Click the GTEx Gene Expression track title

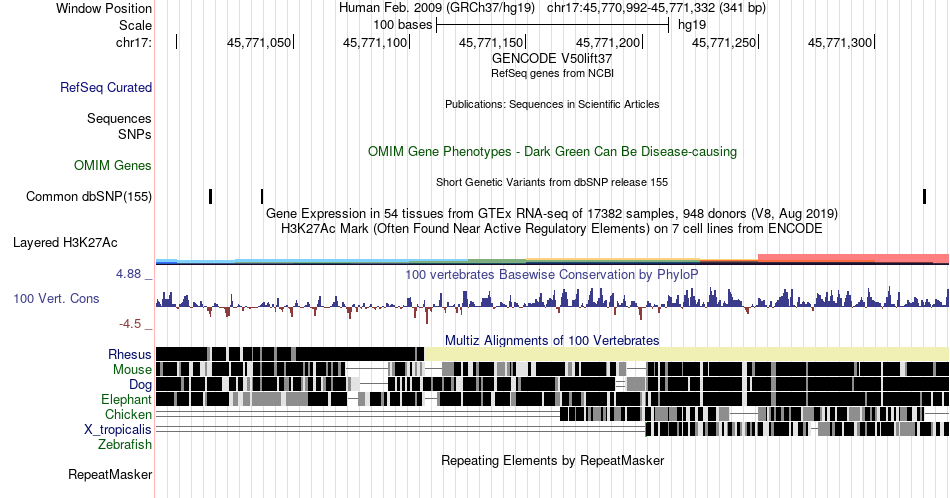[552, 213]
